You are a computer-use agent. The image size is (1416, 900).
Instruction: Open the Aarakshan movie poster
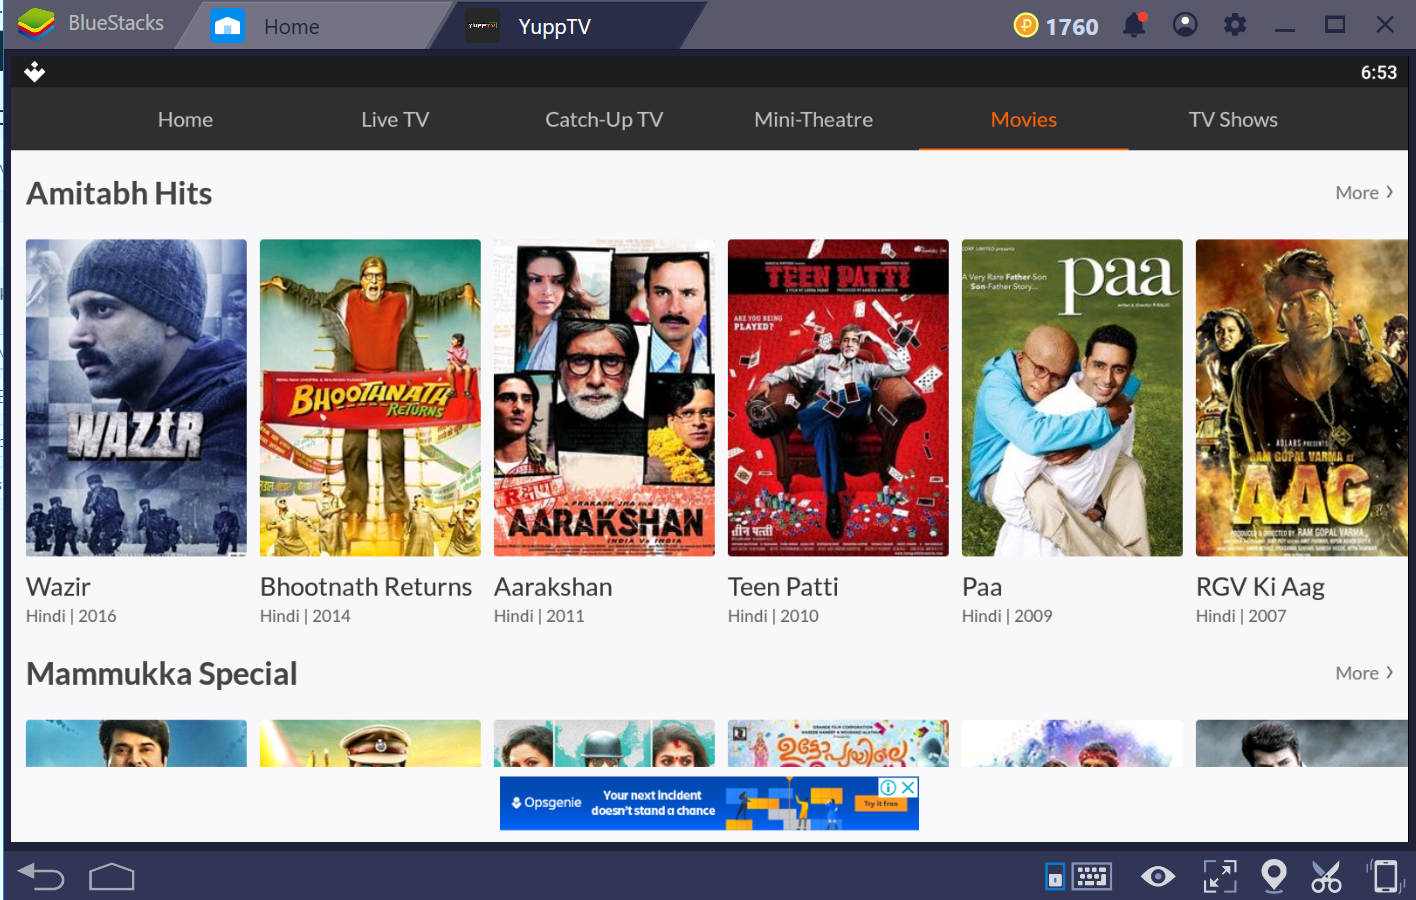(x=604, y=397)
